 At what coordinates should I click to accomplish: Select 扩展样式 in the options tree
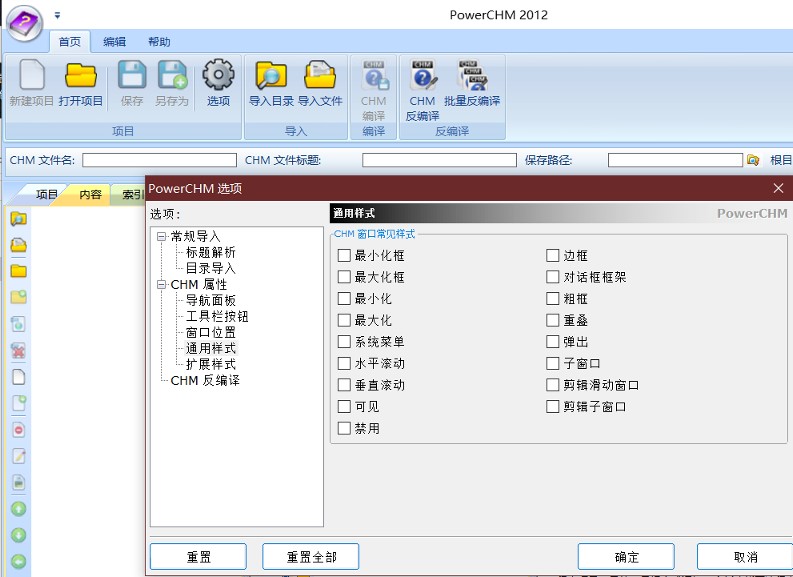211,365
